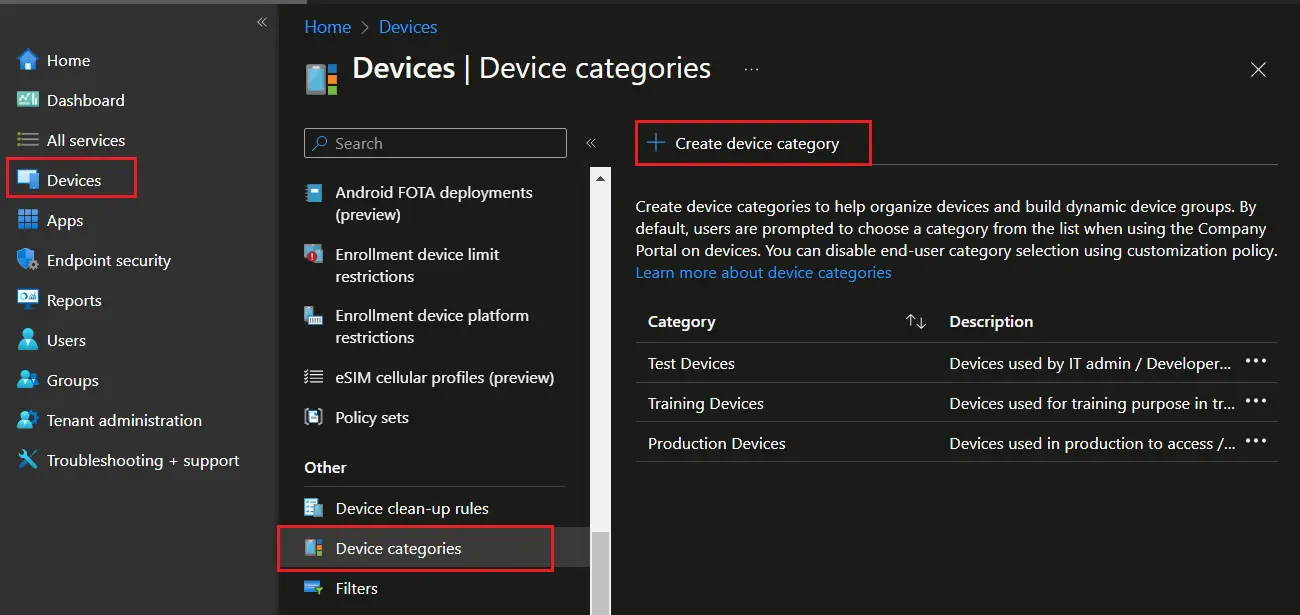The width and height of the screenshot is (1300, 615).
Task: Click inside the Search field
Action: [x=435, y=143]
